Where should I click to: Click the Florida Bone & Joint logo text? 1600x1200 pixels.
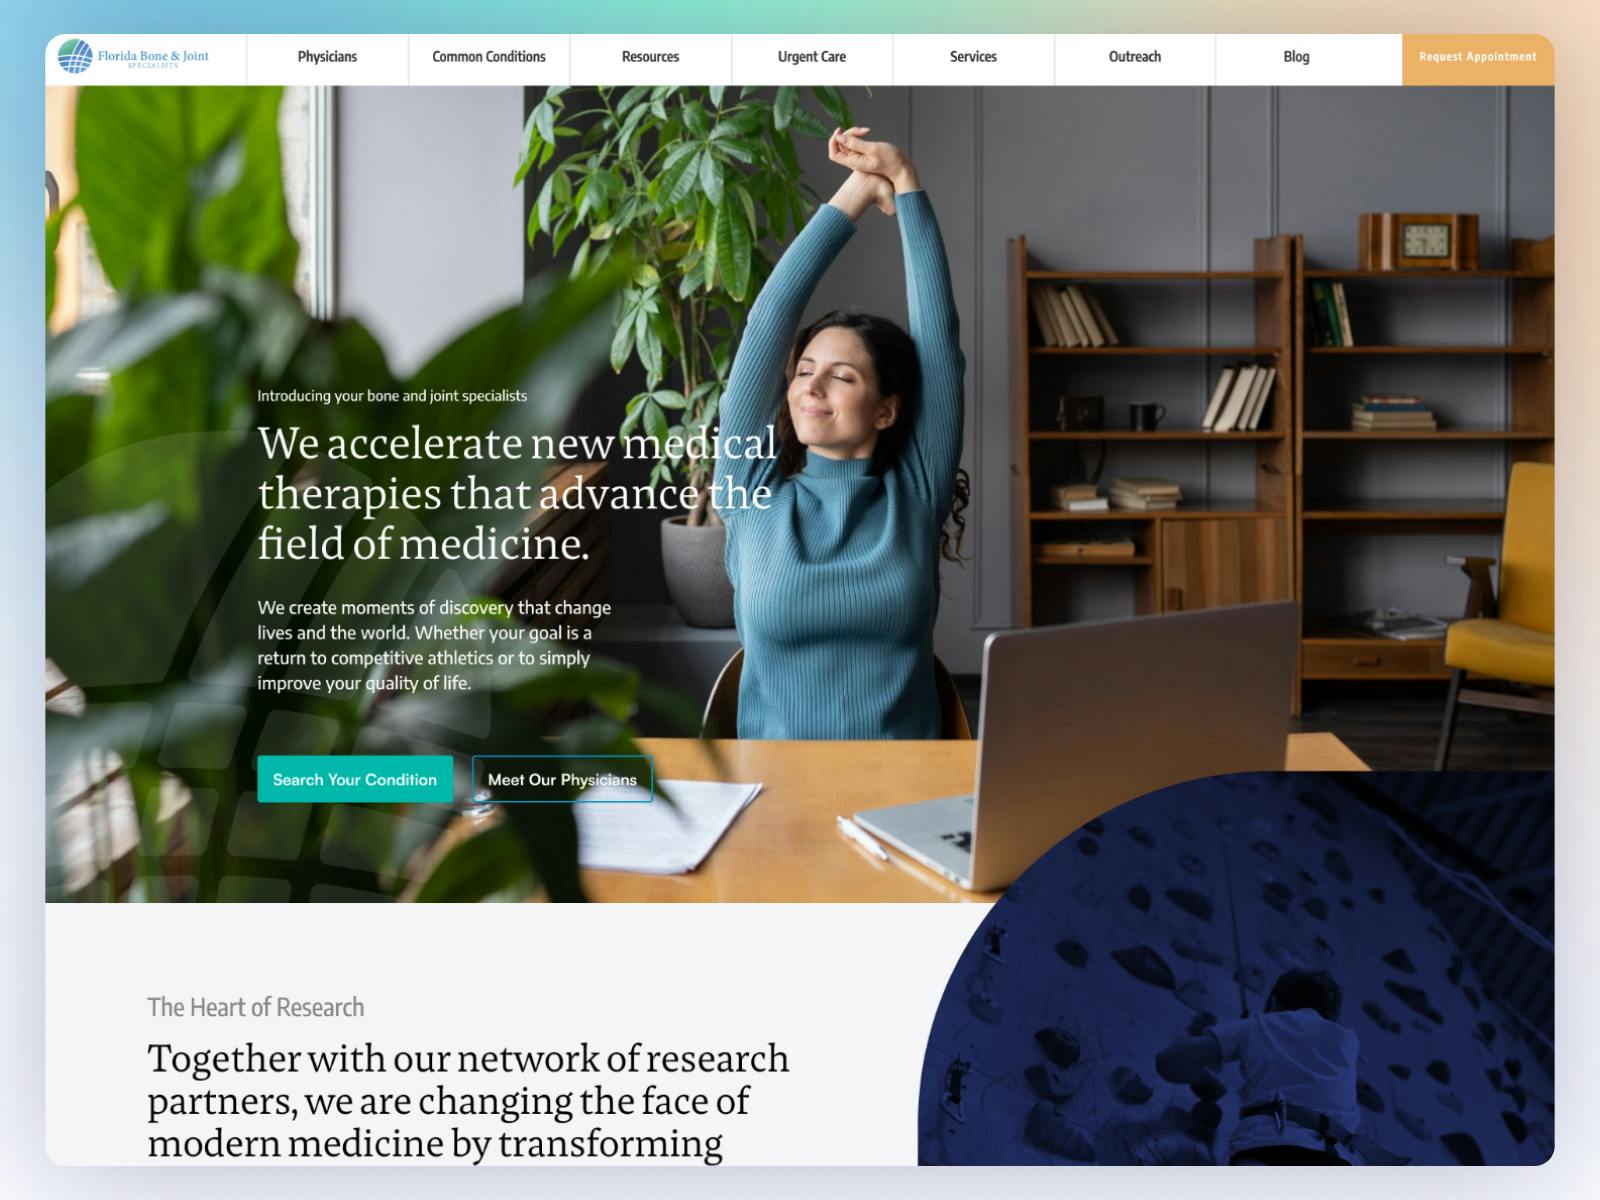click(153, 58)
